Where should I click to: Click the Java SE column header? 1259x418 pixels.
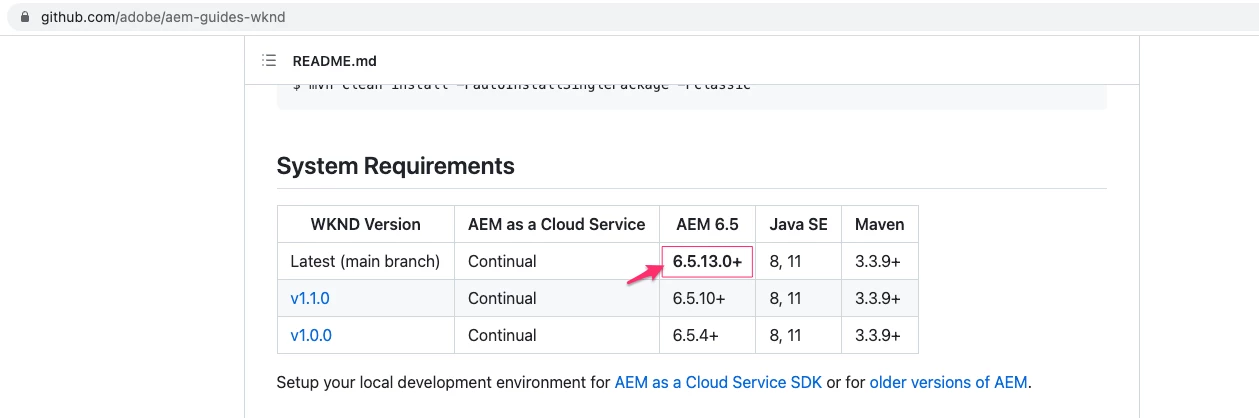pyautogui.click(x=798, y=224)
